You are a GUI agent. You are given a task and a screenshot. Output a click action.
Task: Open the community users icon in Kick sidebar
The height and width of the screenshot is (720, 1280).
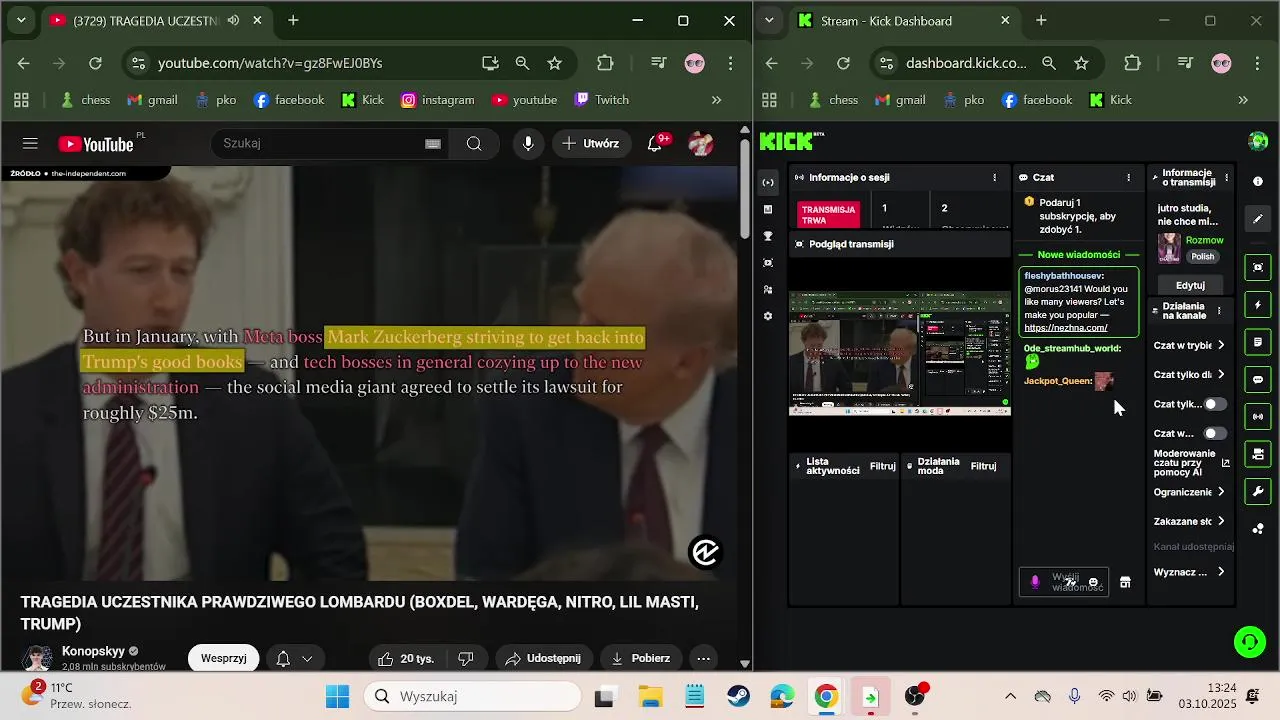768,289
